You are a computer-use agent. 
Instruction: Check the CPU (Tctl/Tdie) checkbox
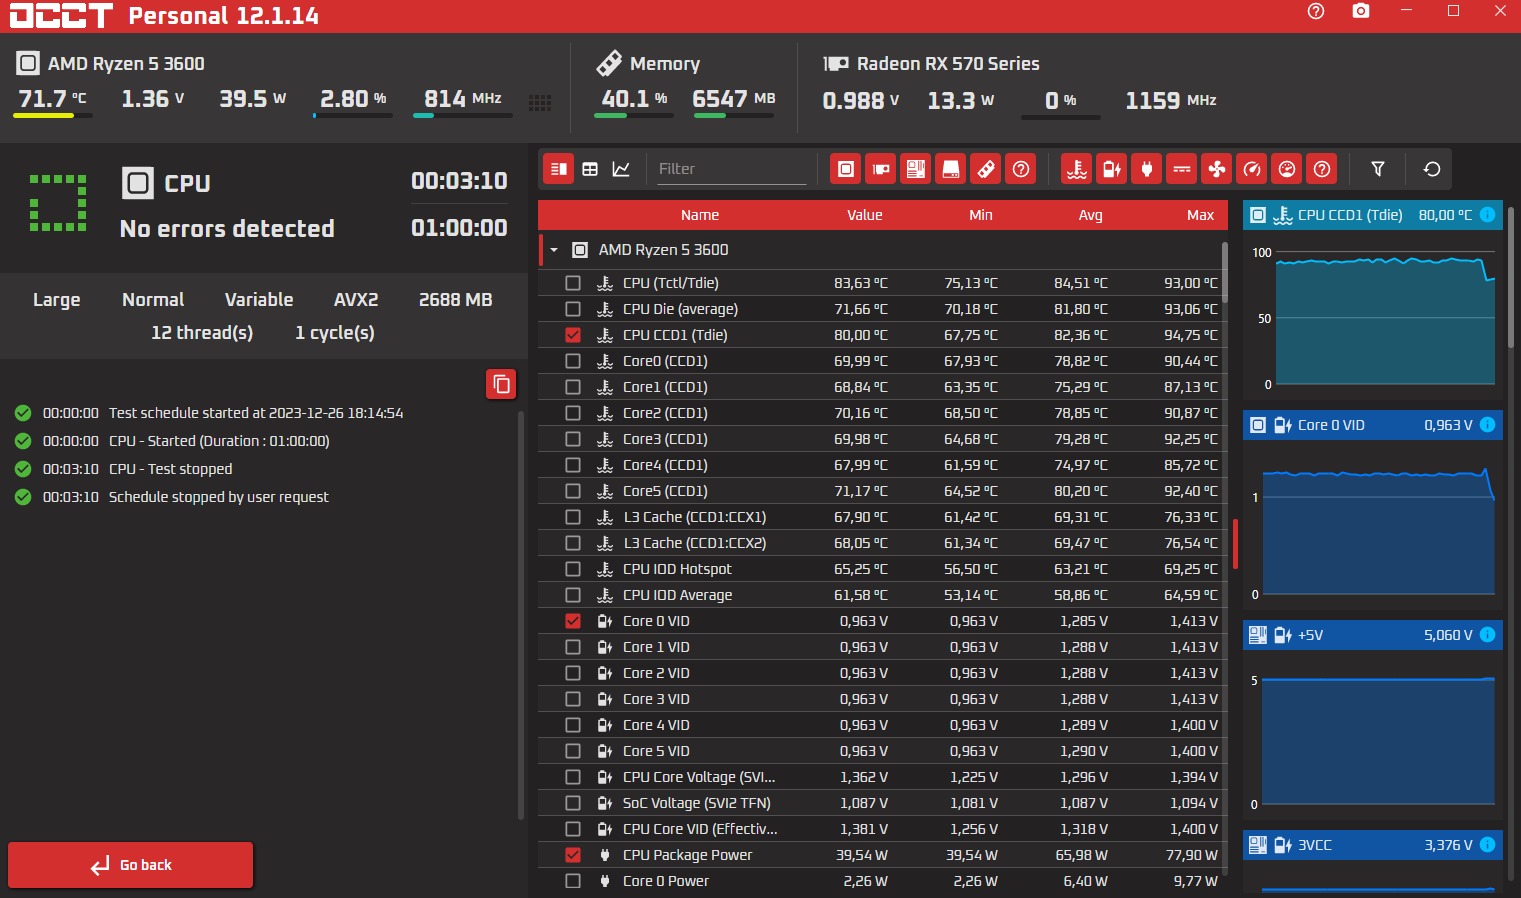tap(573, 283)
